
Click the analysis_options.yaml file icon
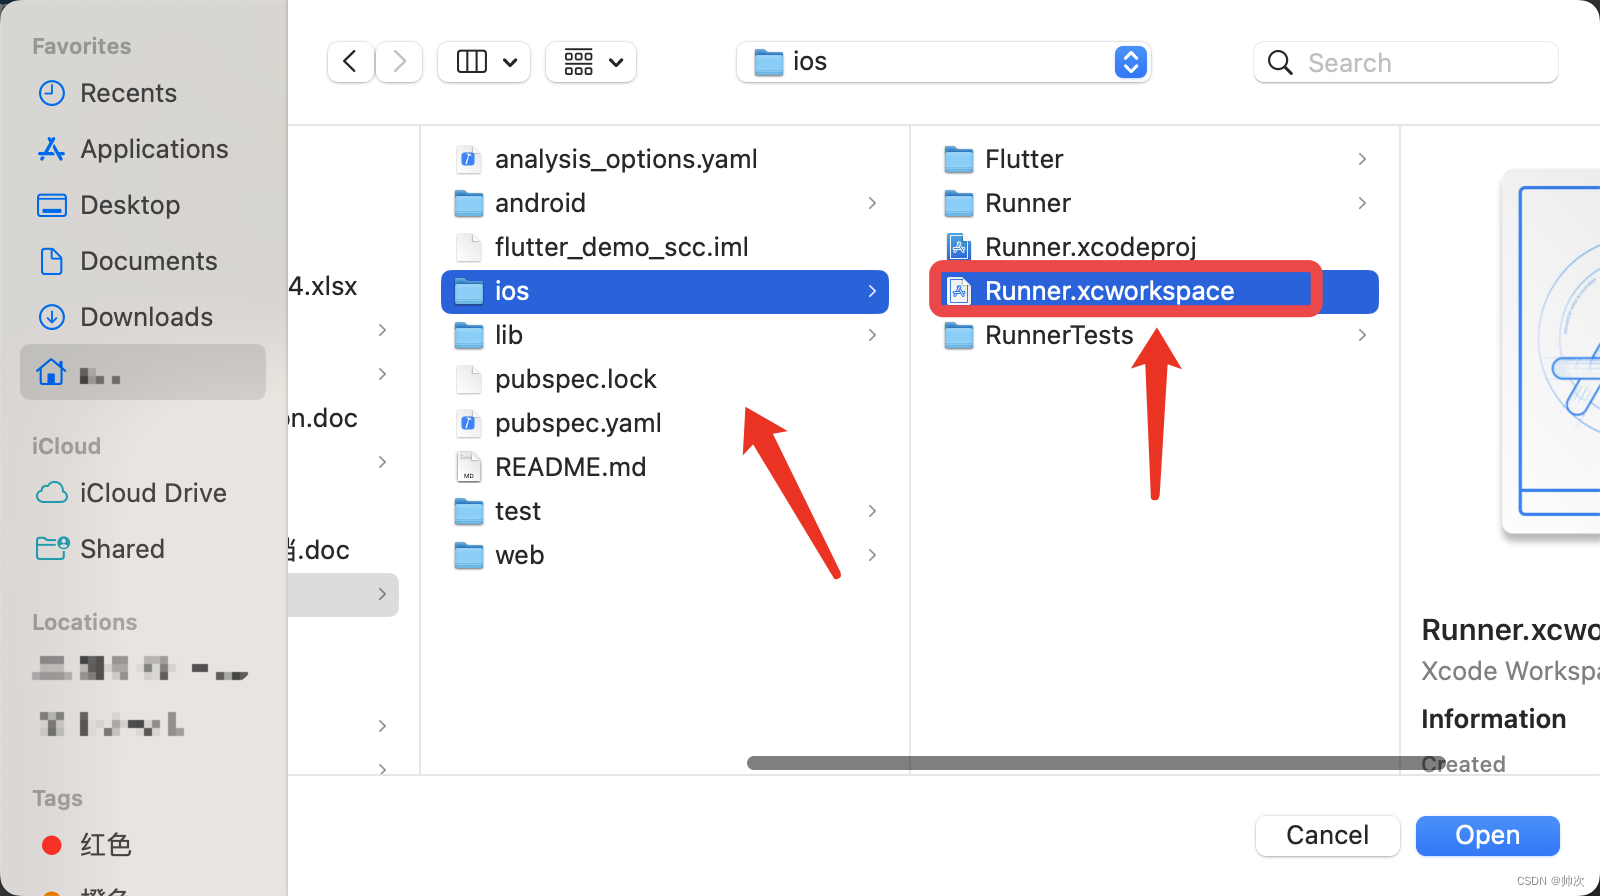coord(468,158)
